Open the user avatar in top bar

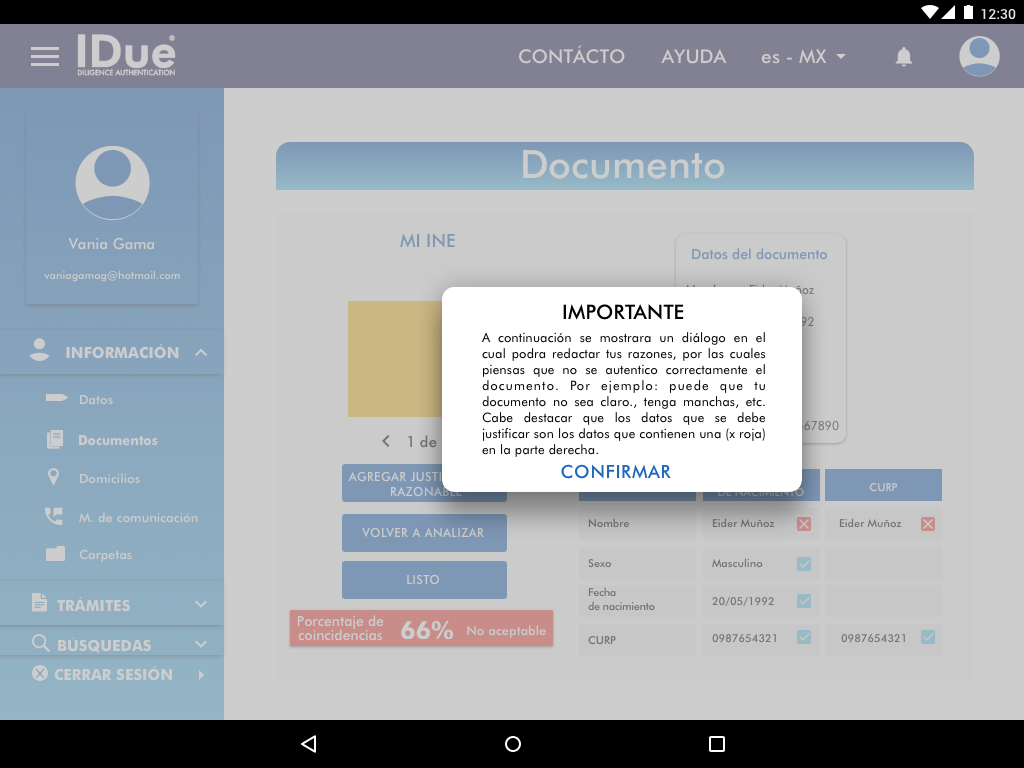(979, 56)
